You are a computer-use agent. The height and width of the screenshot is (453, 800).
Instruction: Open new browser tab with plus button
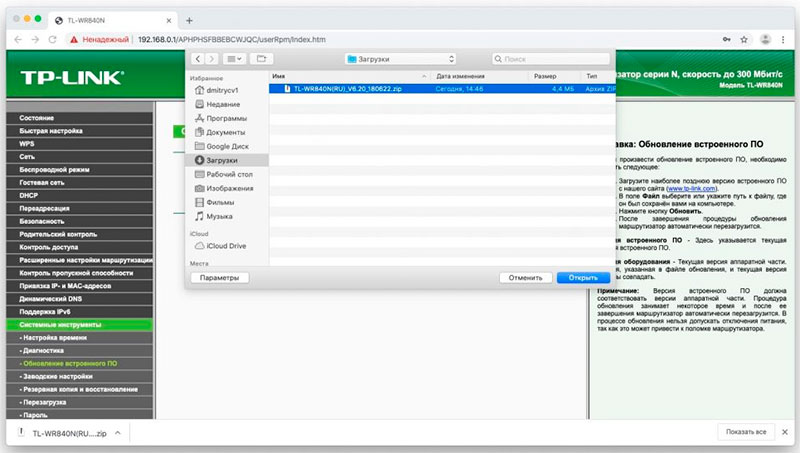190,18
